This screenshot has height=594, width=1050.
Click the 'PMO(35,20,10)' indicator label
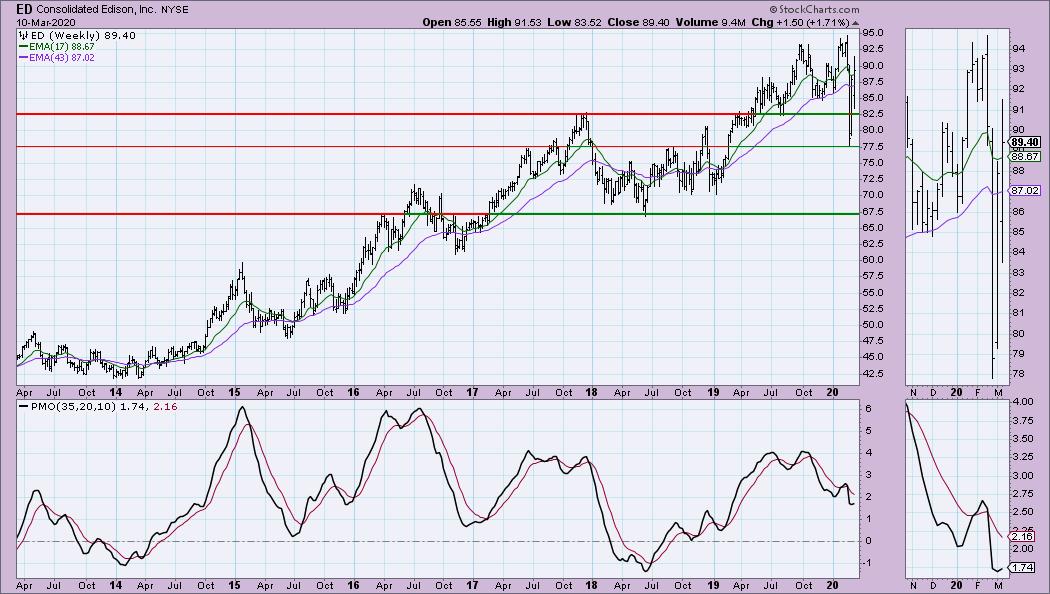pos(74,406)
